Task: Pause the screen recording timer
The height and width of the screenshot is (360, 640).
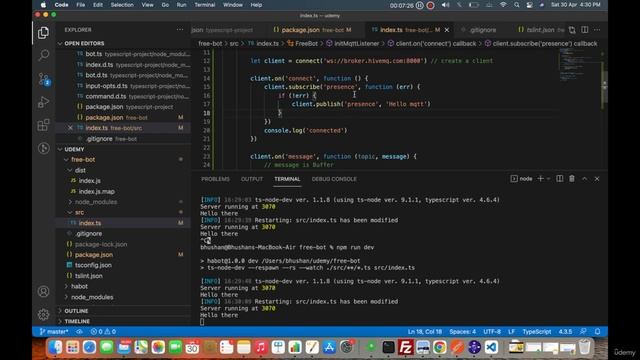Action: pos(420,5)
